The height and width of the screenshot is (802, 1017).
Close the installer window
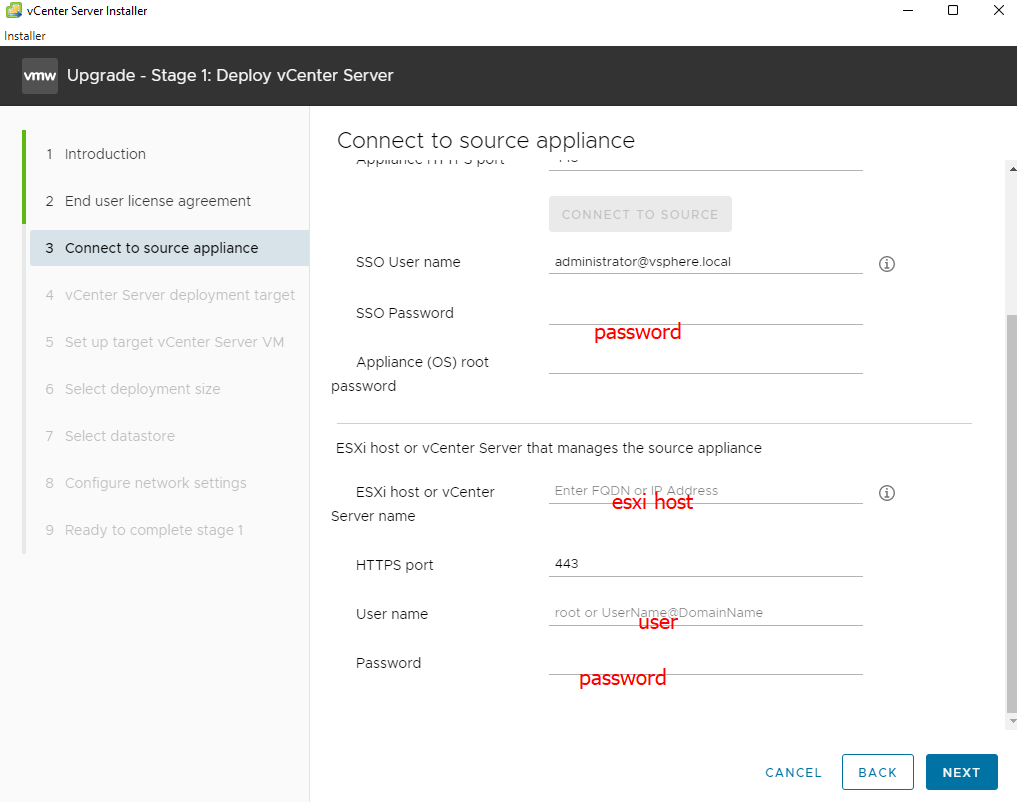(999, 10)
